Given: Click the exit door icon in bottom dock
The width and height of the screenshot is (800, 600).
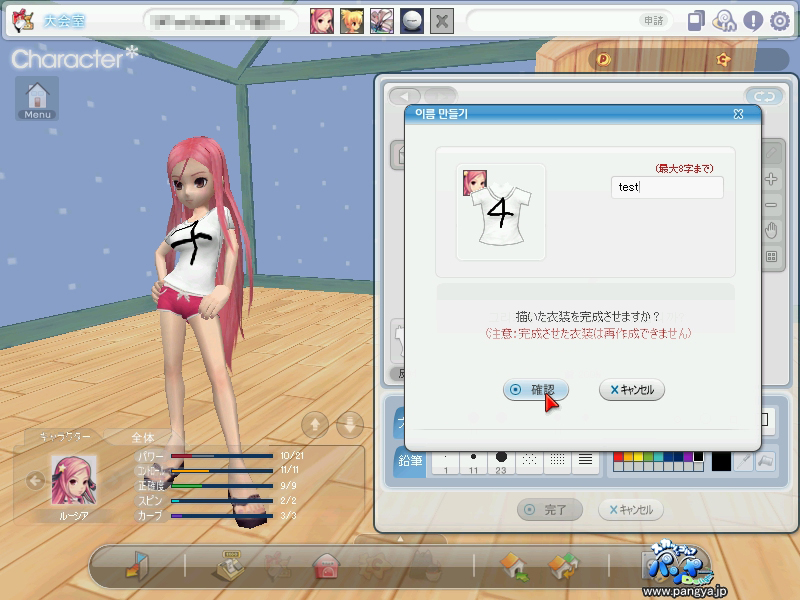Looking at the screenshot, I should click(x=137, y=566).
